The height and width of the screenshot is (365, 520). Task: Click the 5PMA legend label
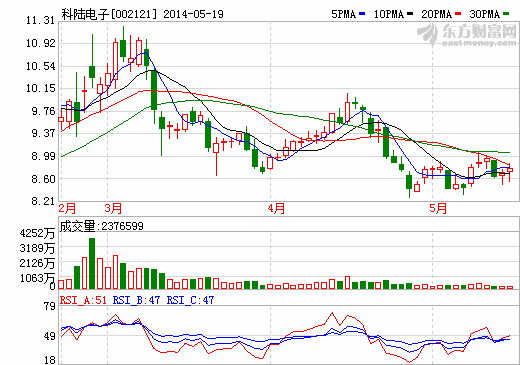tap(343, 14)
